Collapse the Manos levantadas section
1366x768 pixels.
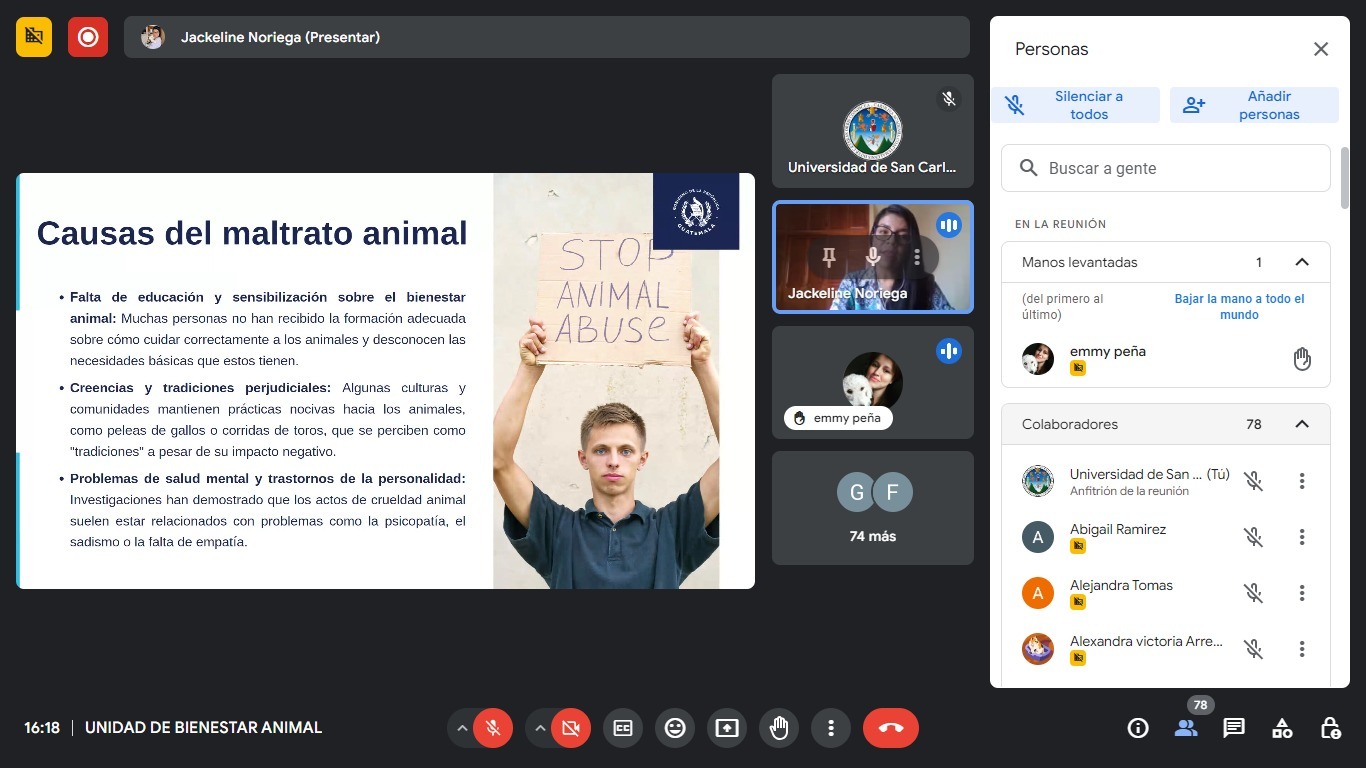pos(1301,262)
